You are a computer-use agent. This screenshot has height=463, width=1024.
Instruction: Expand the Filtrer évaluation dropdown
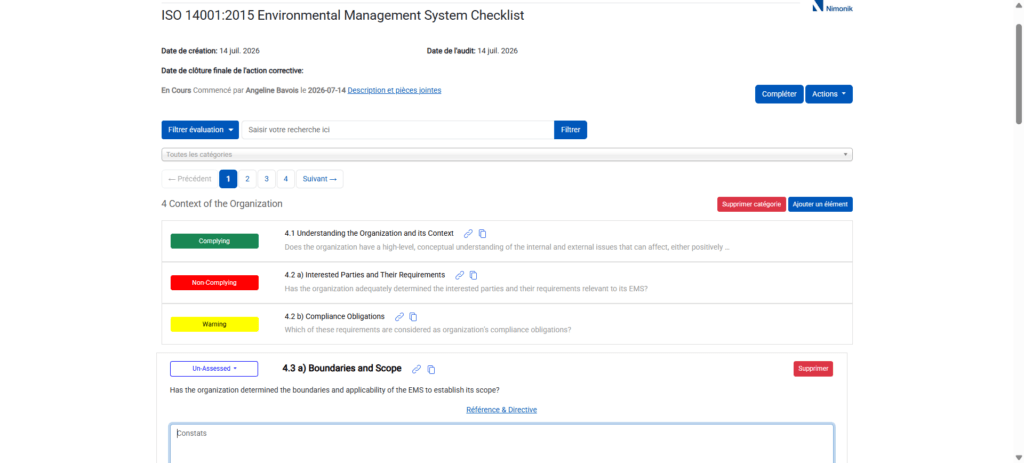click(200, 130)
